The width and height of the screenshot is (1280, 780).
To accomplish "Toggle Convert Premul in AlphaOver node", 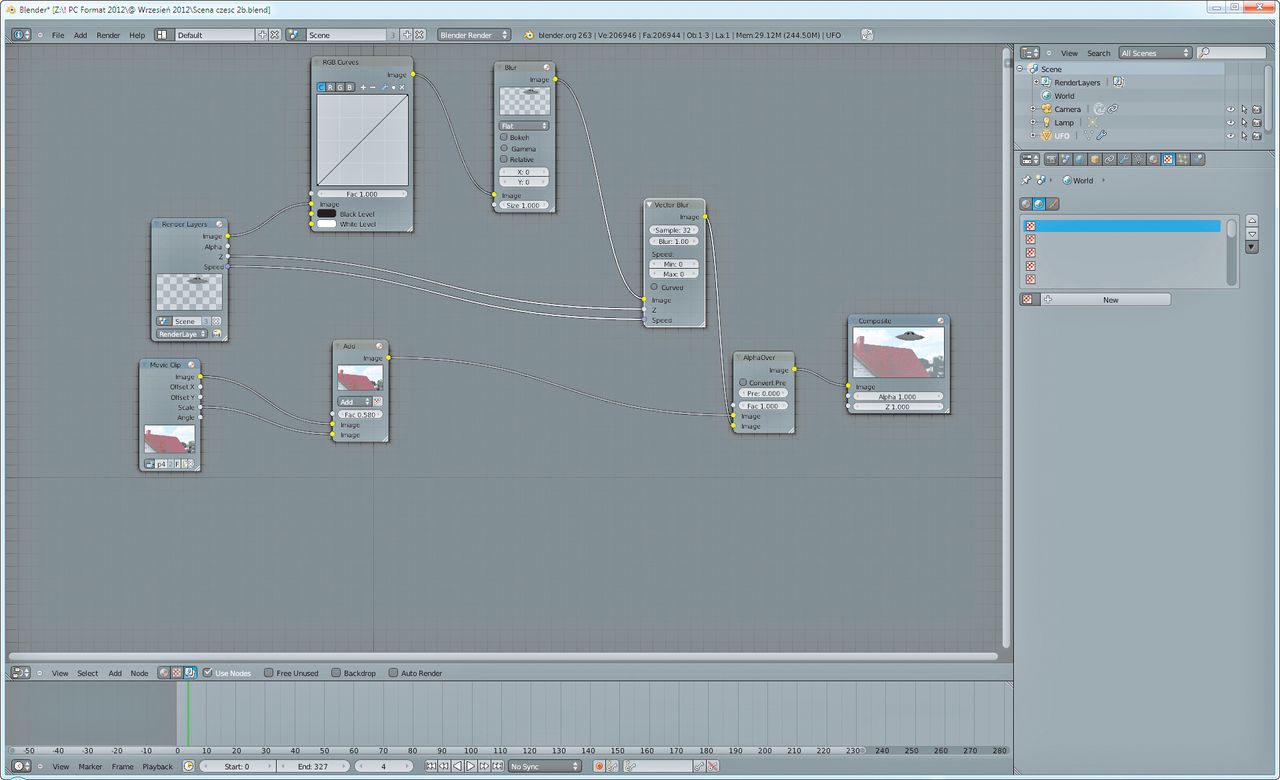I will (743, 382).
